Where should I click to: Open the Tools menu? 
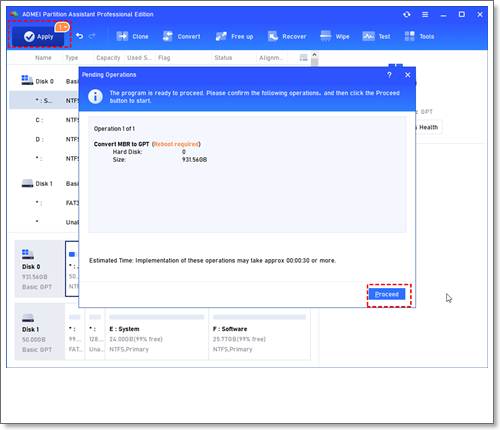419,36
